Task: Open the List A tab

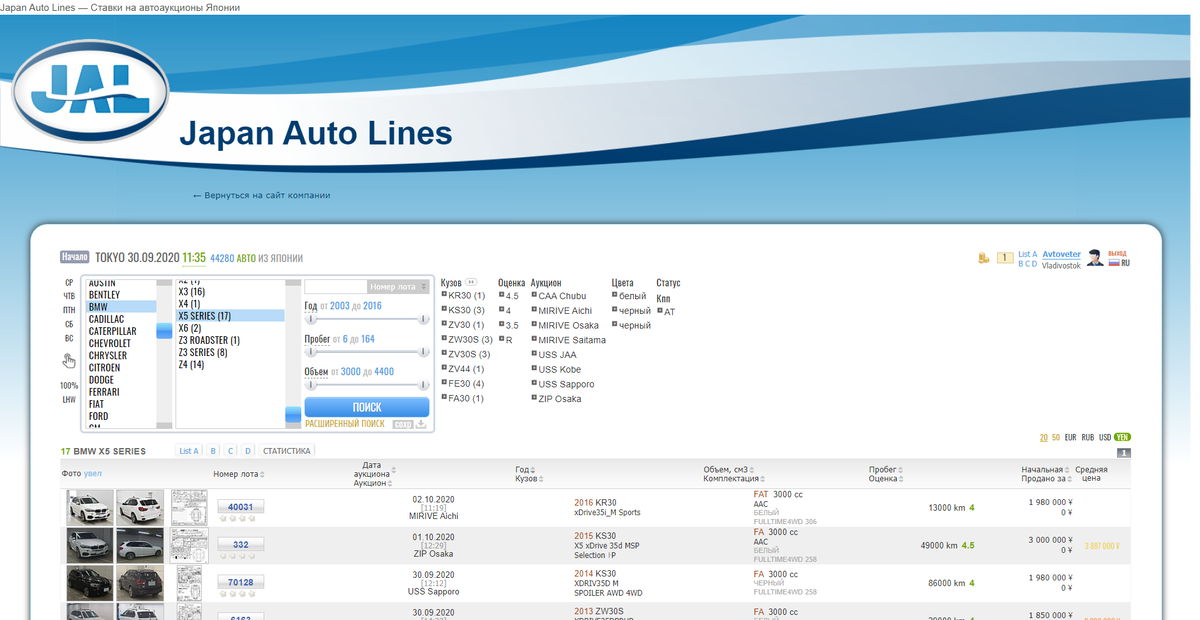Action: pyautogui.click(x=189, y=451)
